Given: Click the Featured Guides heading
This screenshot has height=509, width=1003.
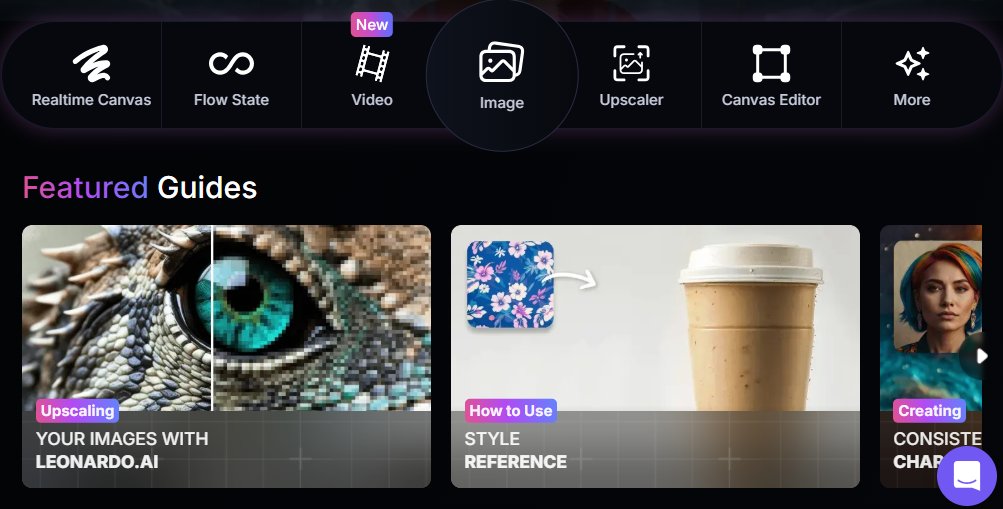Looking at the screenshot, I should (x=139, y=187).
